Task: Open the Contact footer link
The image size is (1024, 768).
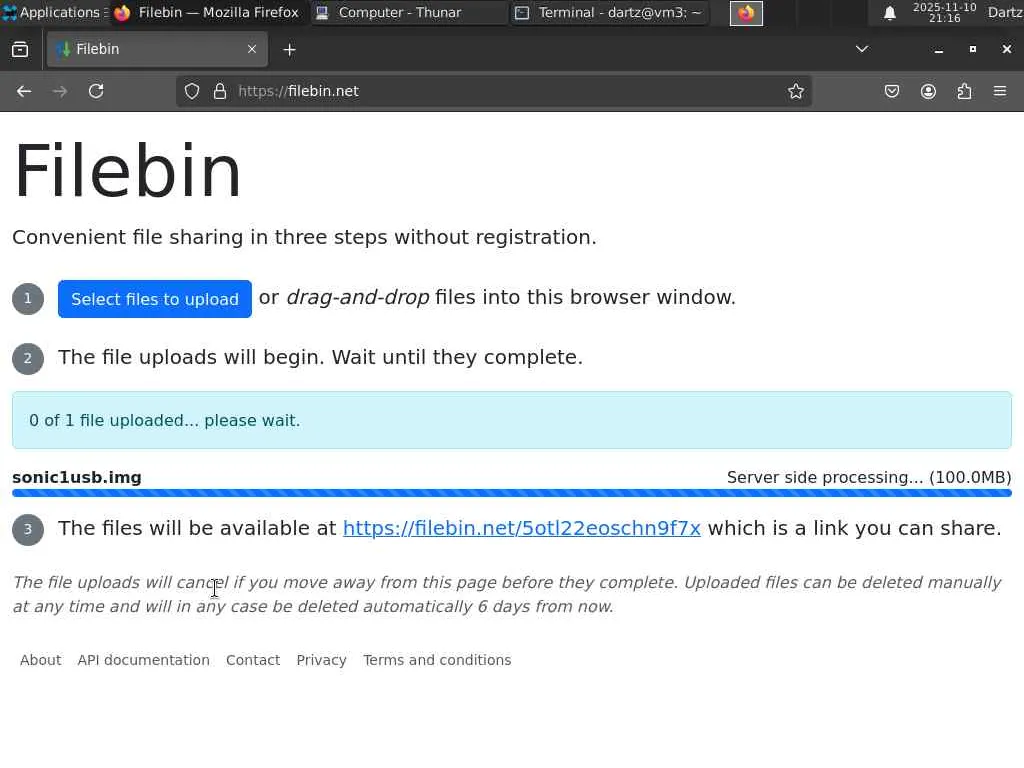Action: coord(253,660)
